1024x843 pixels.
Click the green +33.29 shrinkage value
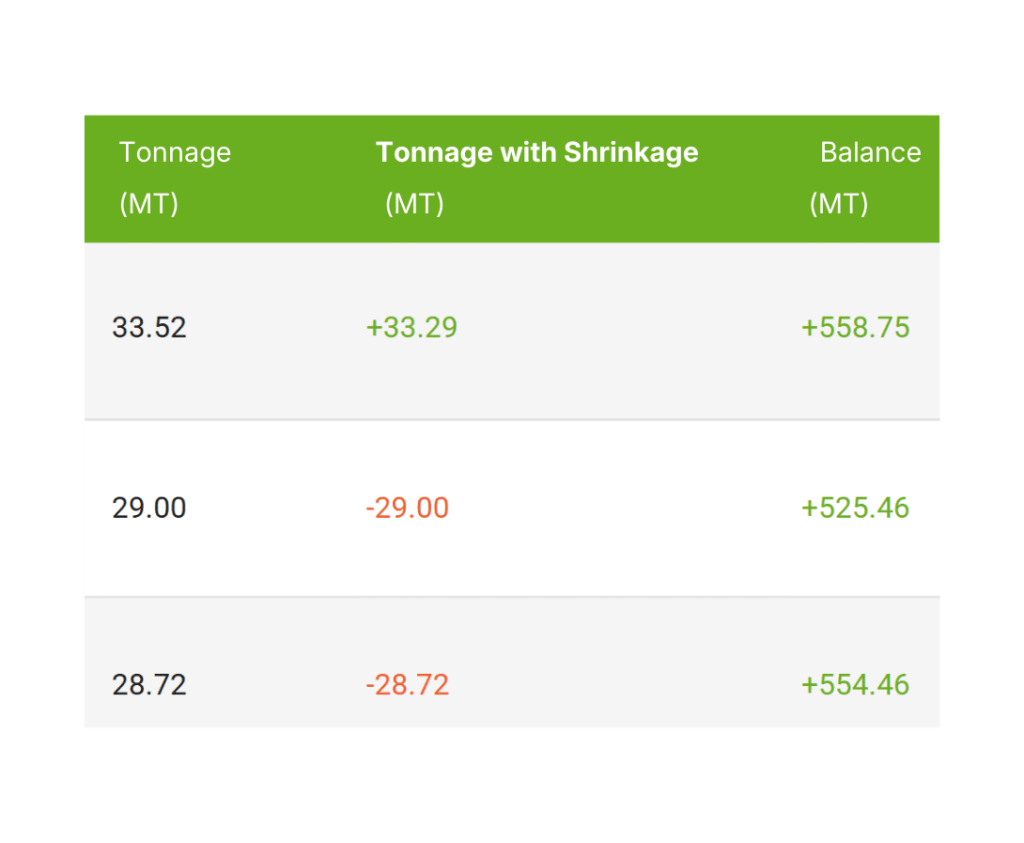[x=411, y=328]
